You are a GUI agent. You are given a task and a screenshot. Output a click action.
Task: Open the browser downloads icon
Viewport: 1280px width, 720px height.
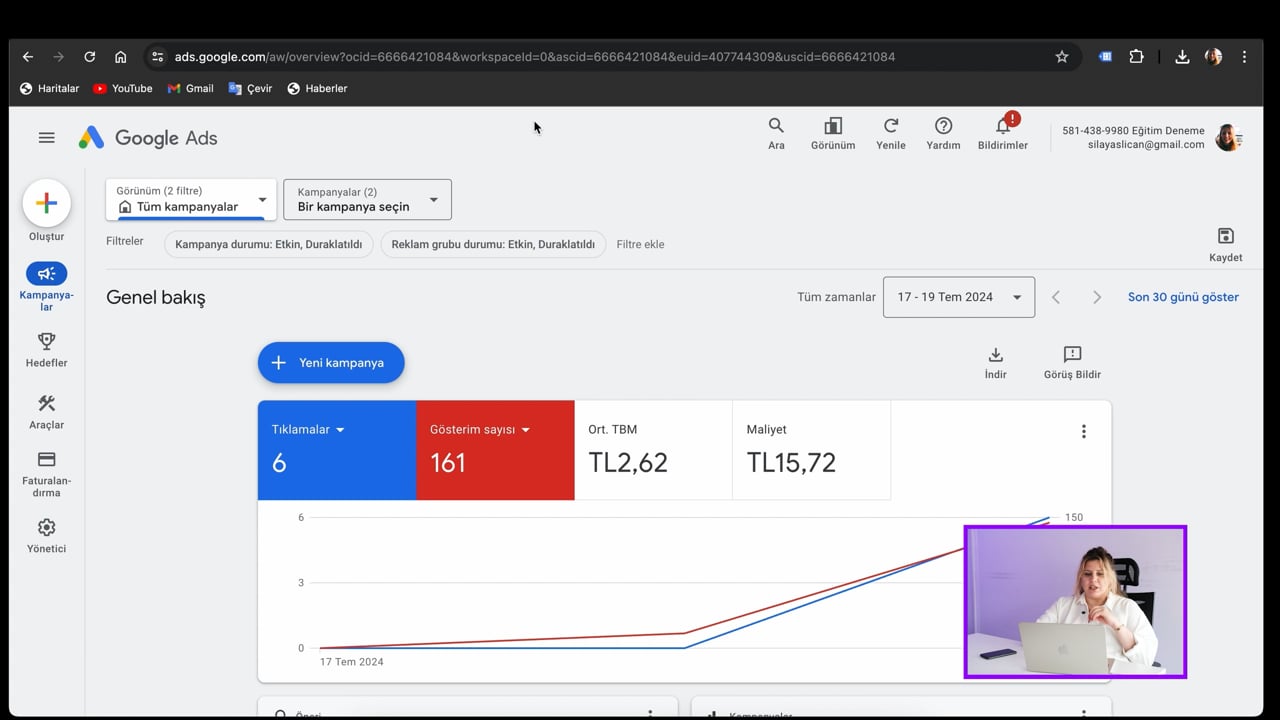[1182, 57]
